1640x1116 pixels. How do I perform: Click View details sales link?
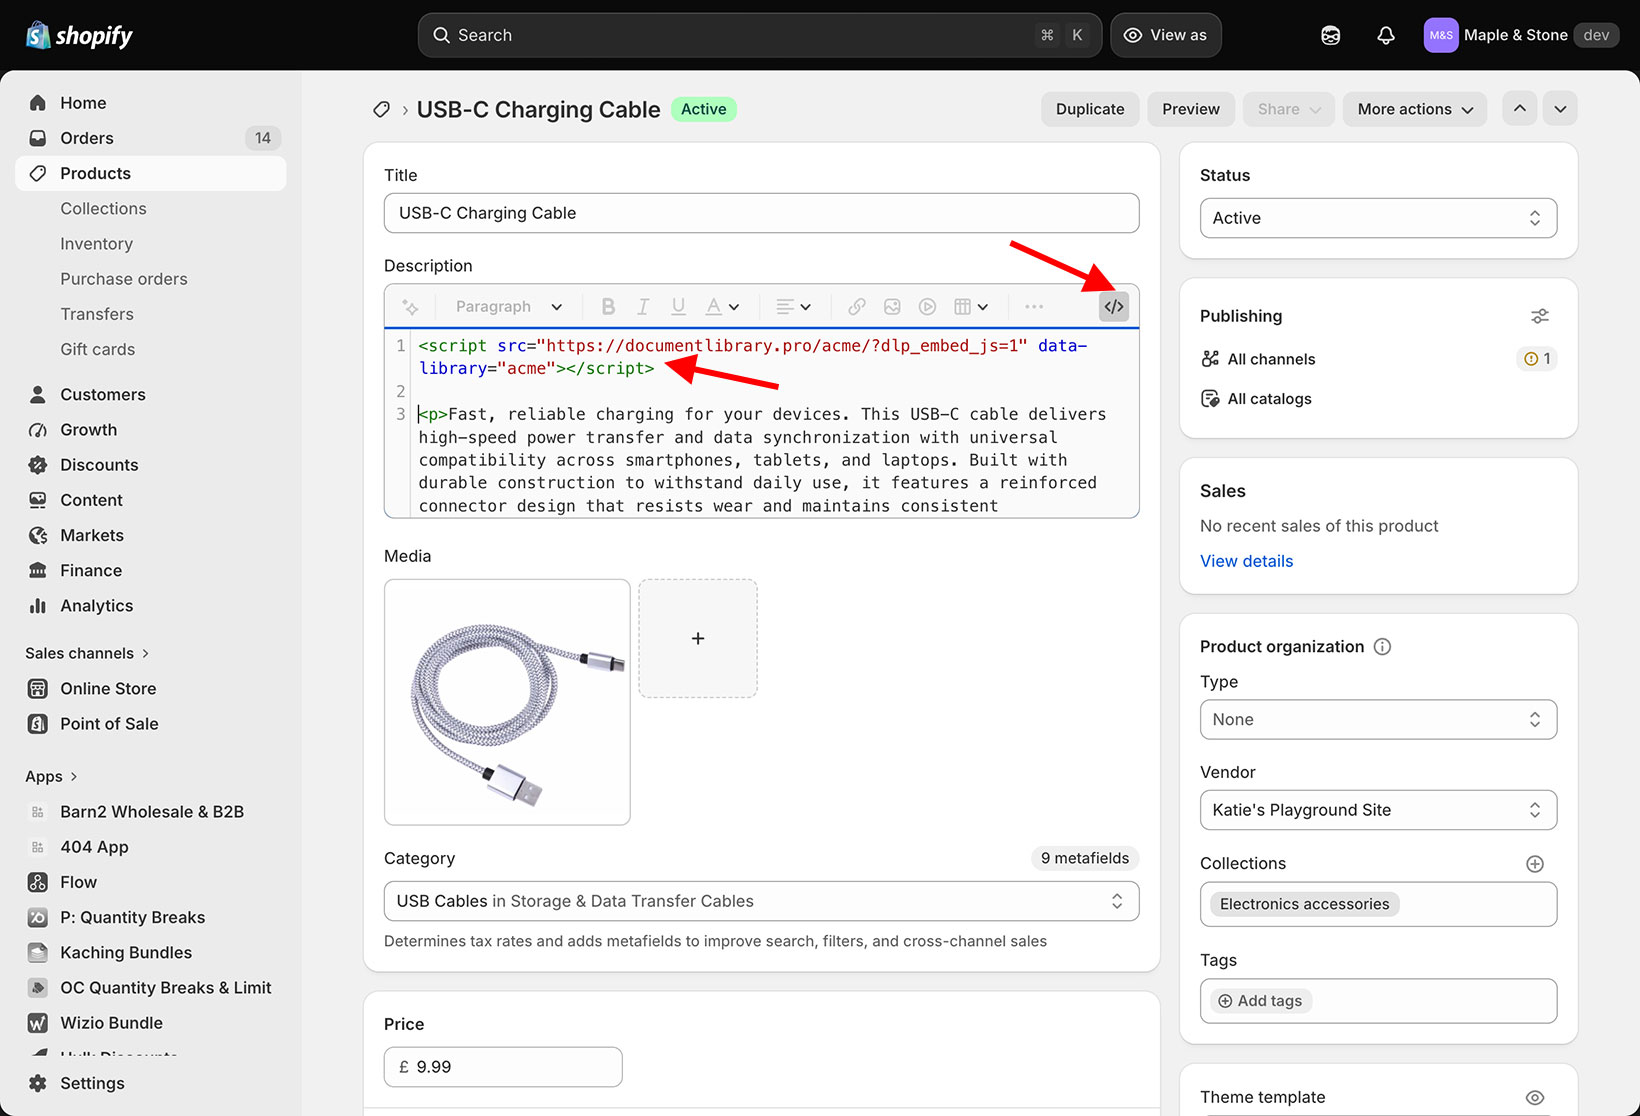[x=1246, y=561]
